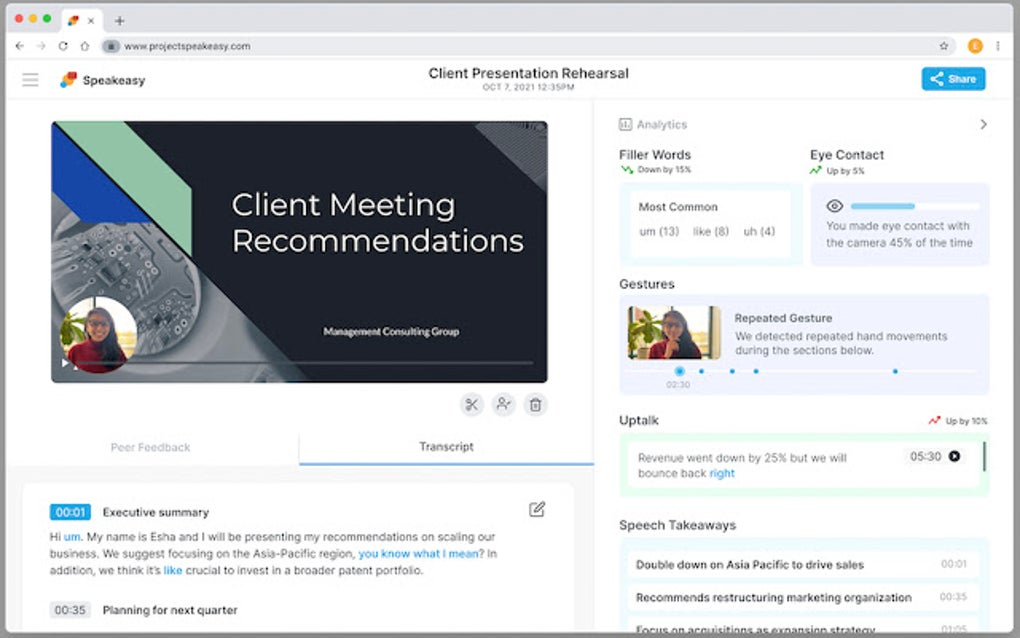Viewport: 1020px width, 638px height.
Task: Open the Transcript tab
Action: pos(446,447)
